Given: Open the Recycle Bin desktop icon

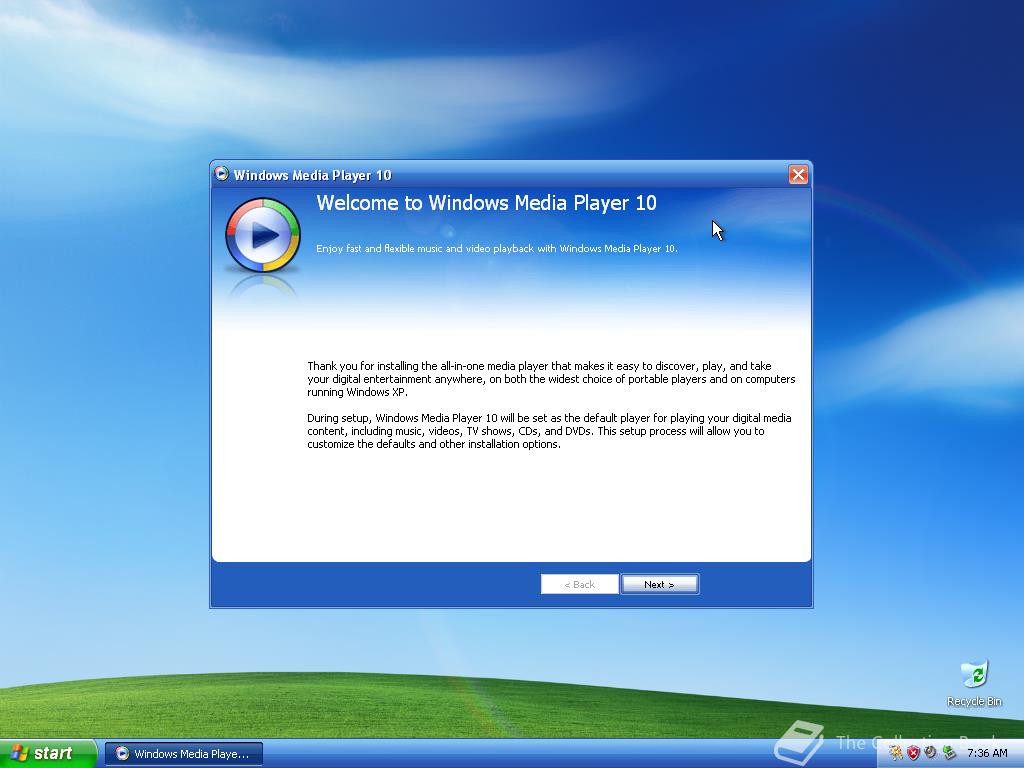Looking at the screenshot, I should point(974,683).
